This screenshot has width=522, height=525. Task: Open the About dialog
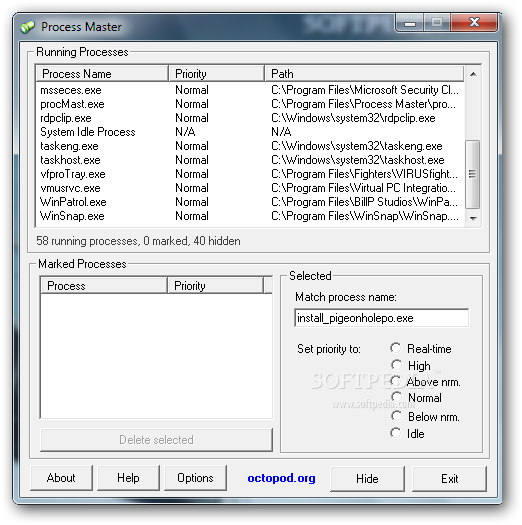tap(61, 478)
